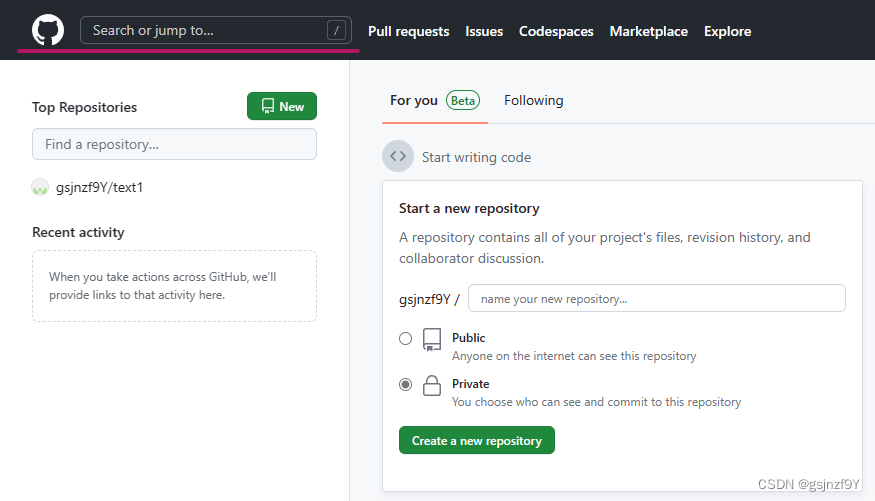Click the Private repository lock icon
This screenshot has width=875, height=501.
pos(432,385)
